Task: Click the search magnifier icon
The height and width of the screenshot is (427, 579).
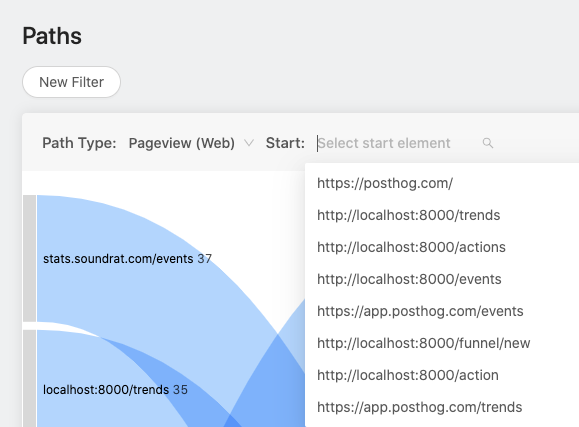Action: [488, 143]
